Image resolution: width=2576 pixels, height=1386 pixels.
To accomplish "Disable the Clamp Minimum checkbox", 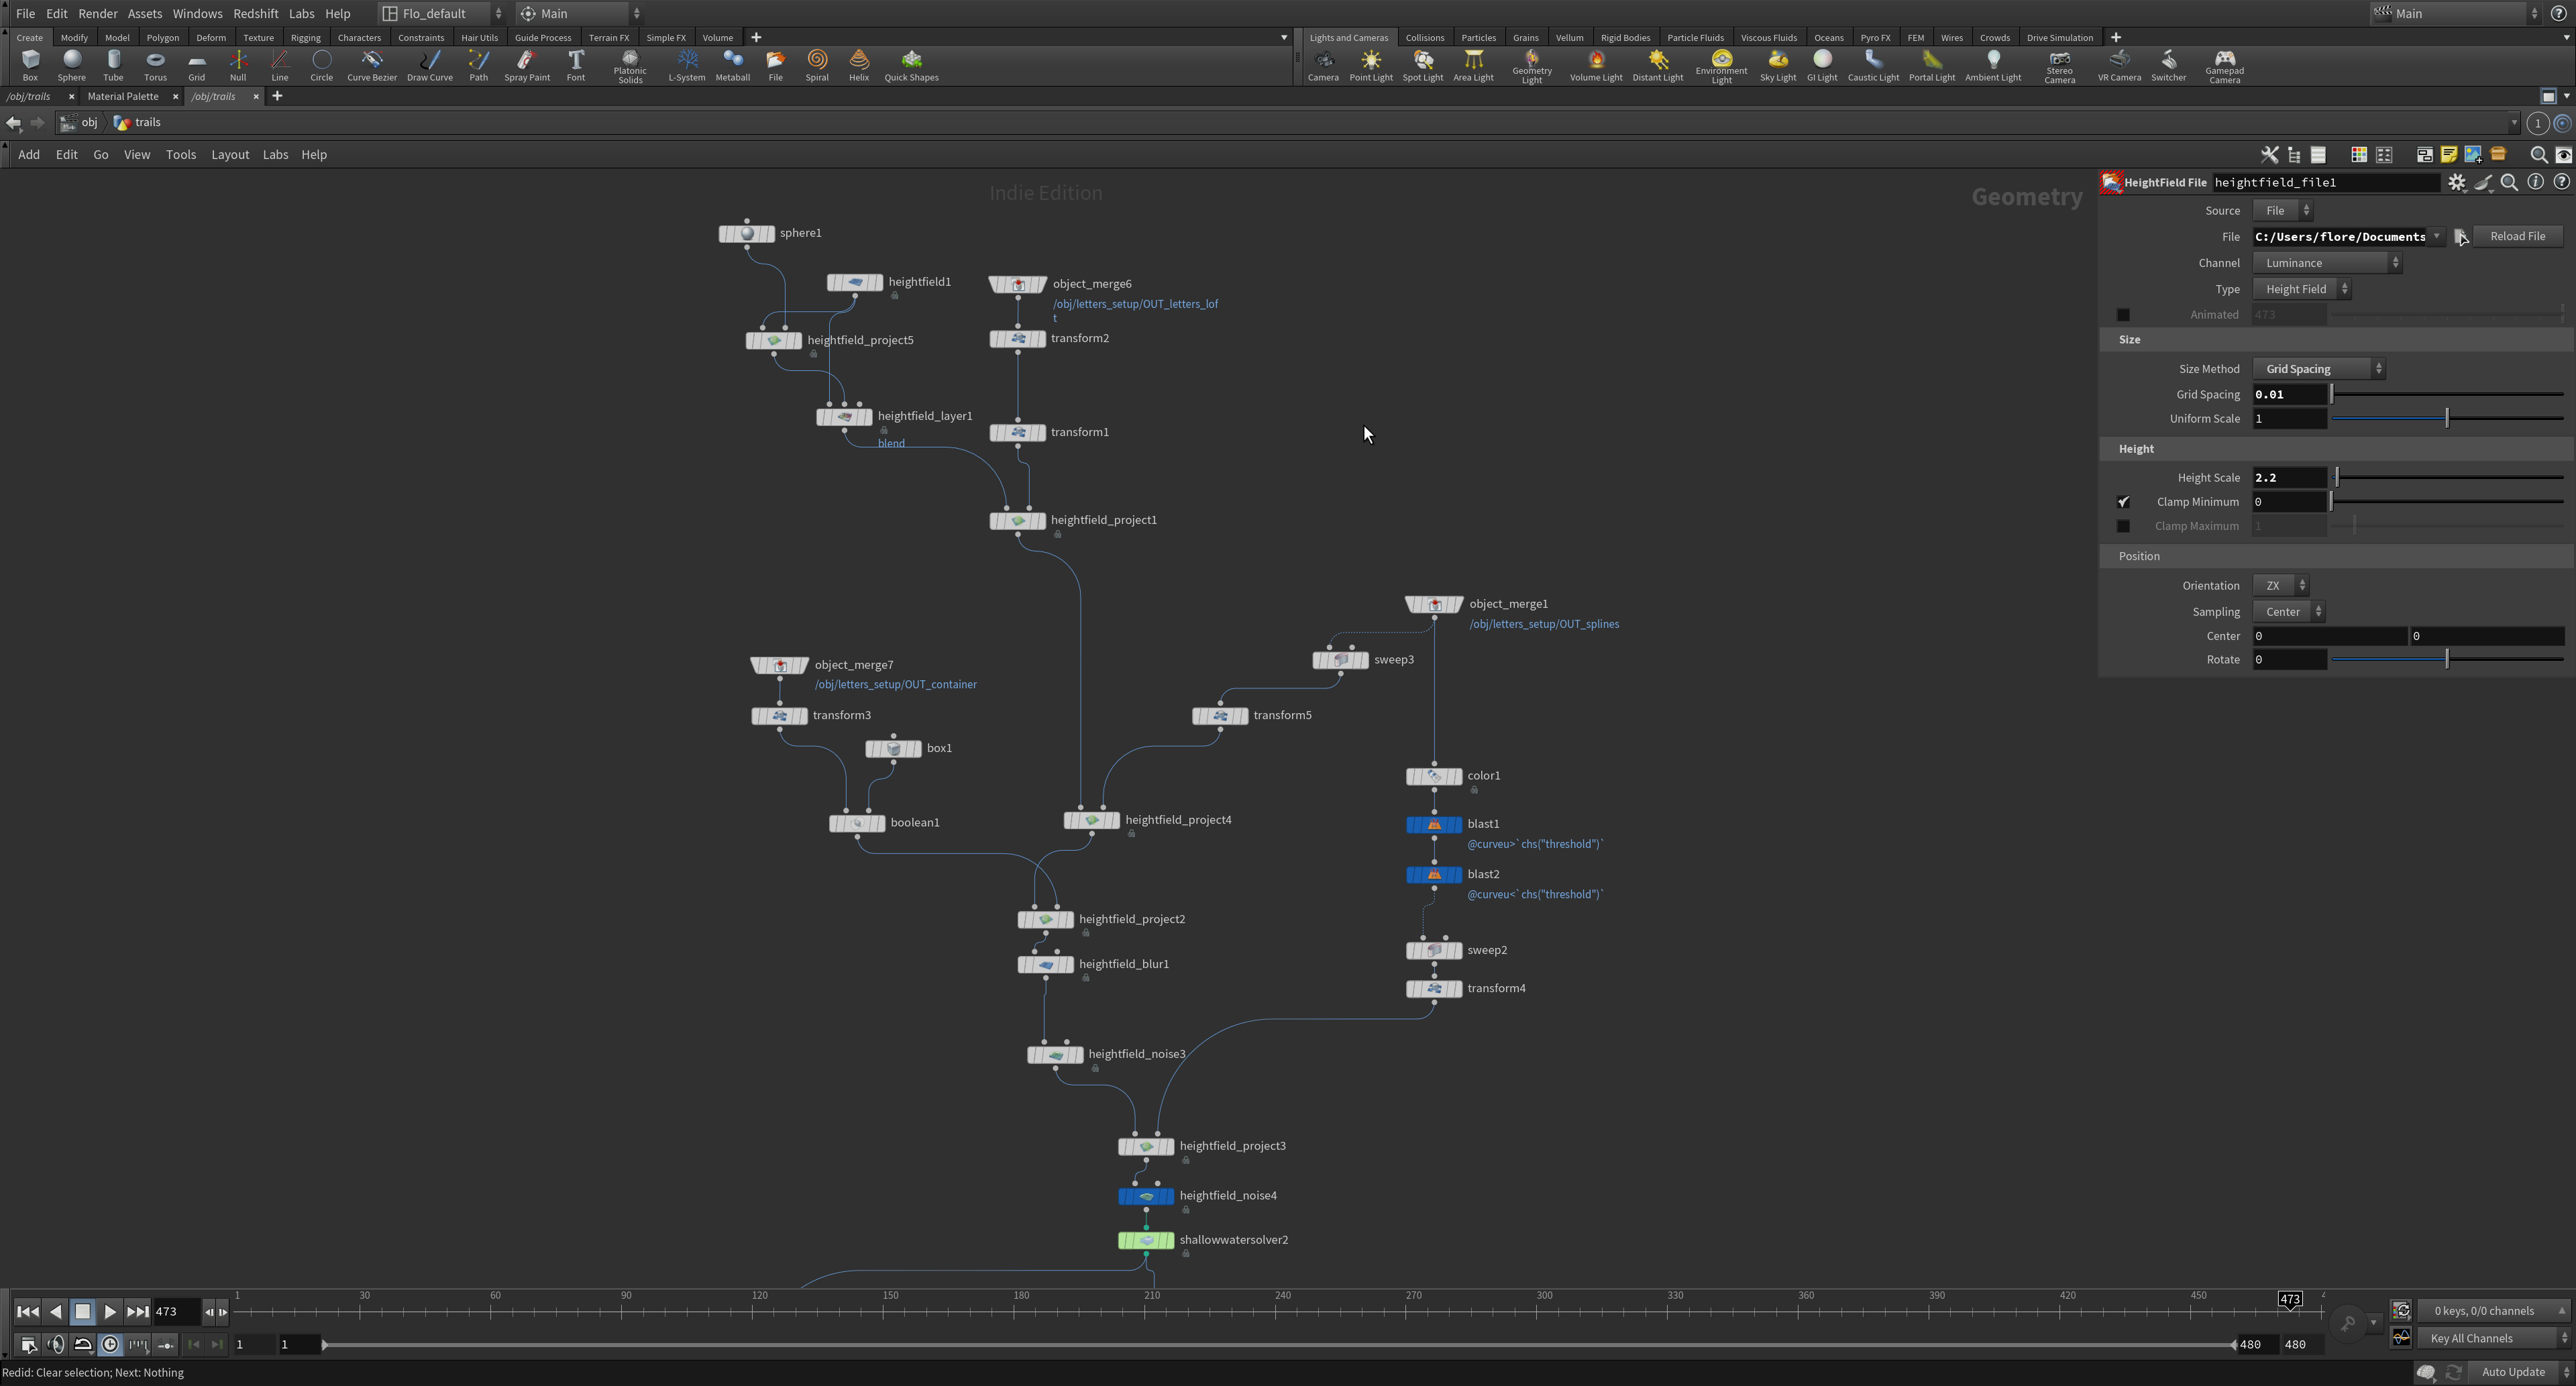I will coord(2123,502).
